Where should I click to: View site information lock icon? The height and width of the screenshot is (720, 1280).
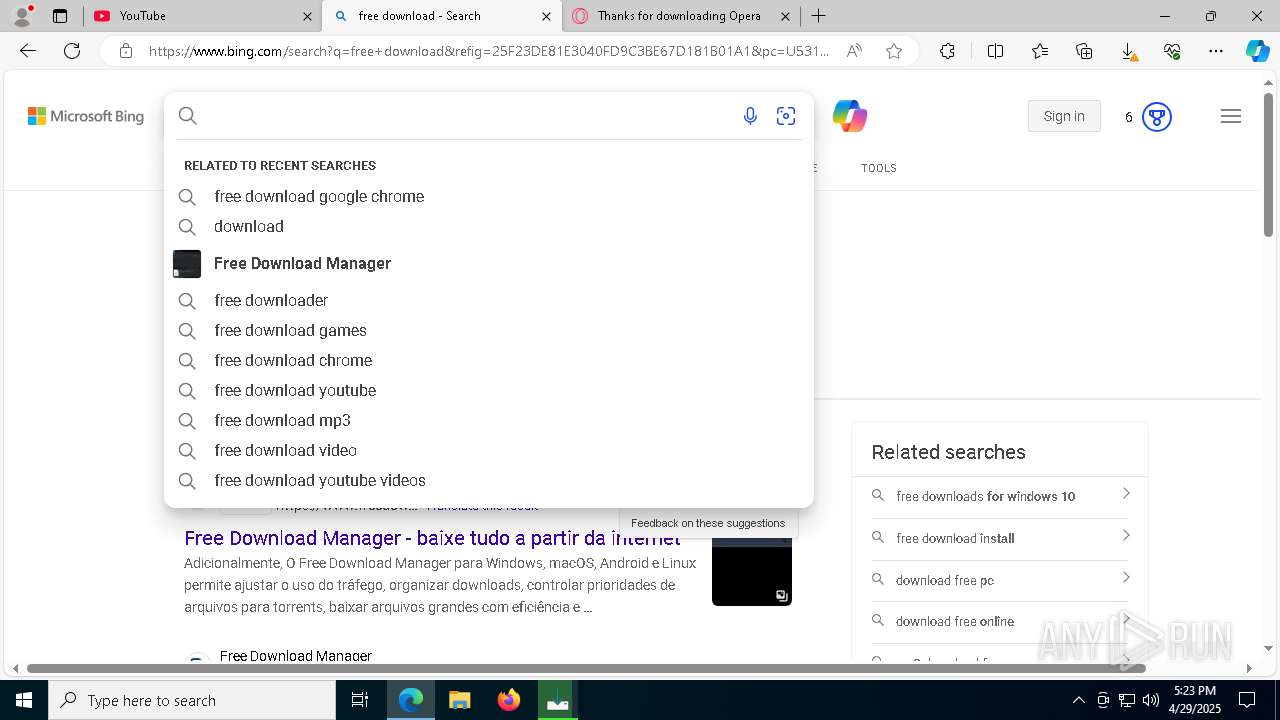click(x=125, y=51)
